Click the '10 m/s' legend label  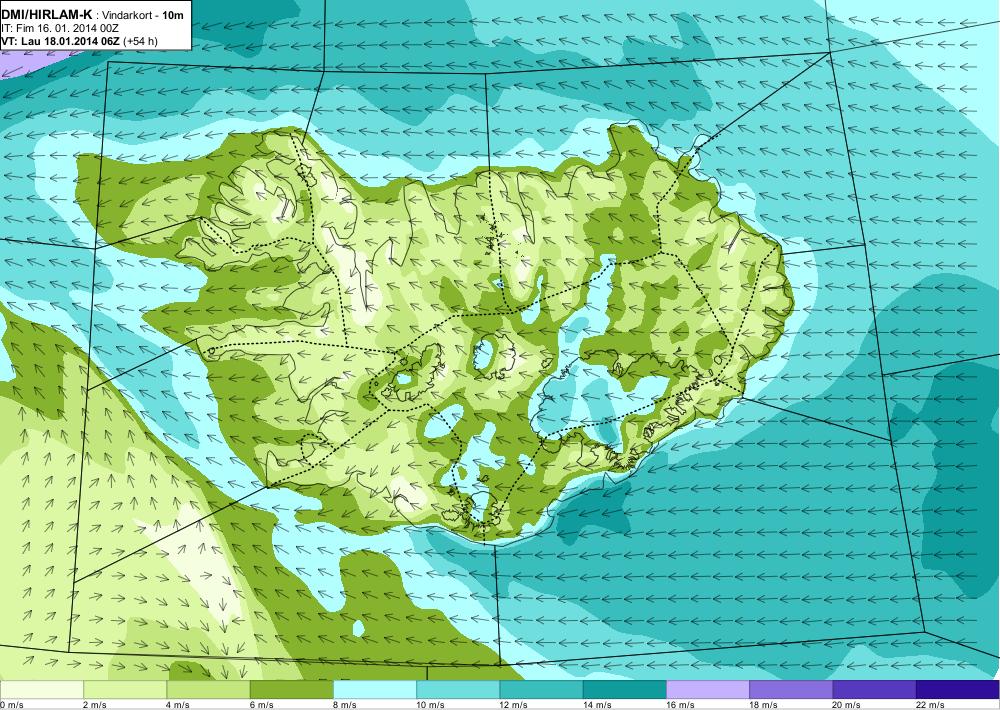pyautogui.click(x=430, y=705)
